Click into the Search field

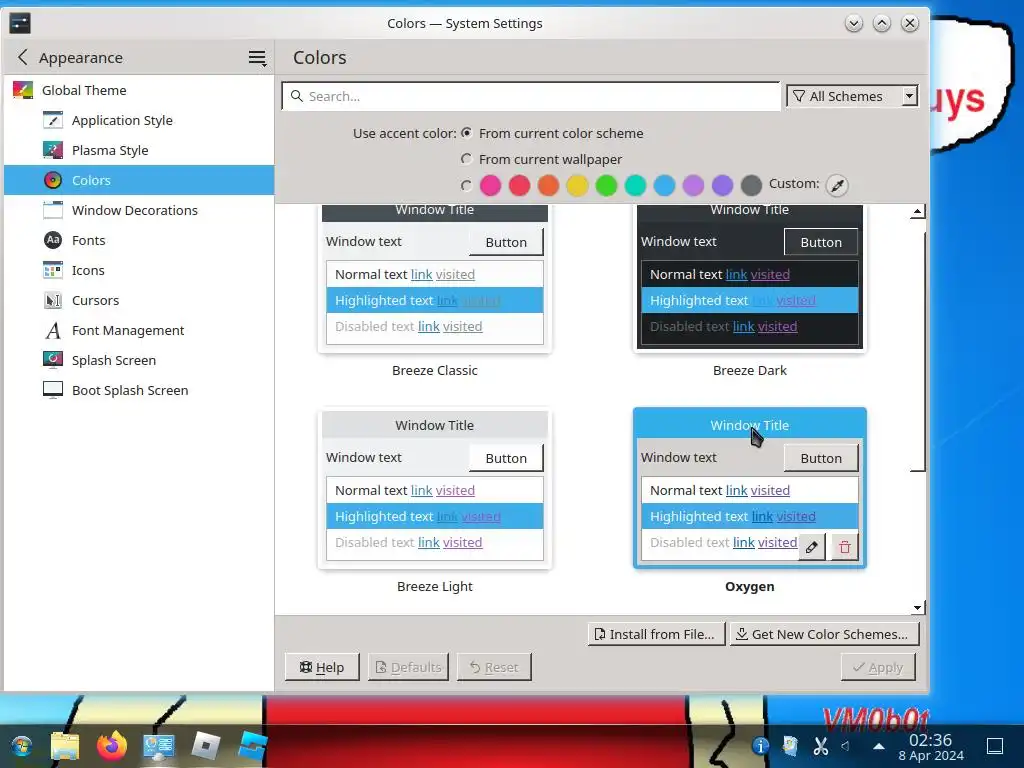coord(531,97)
